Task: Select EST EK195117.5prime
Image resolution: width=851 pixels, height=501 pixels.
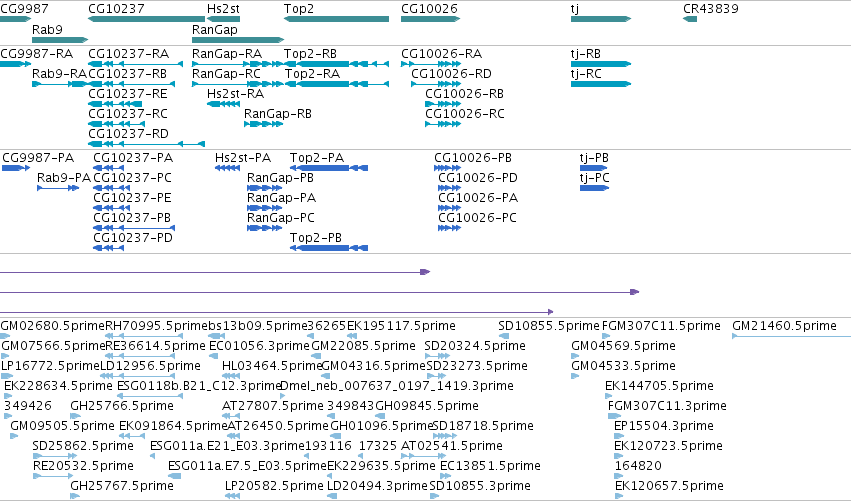Action: point(352,337)
